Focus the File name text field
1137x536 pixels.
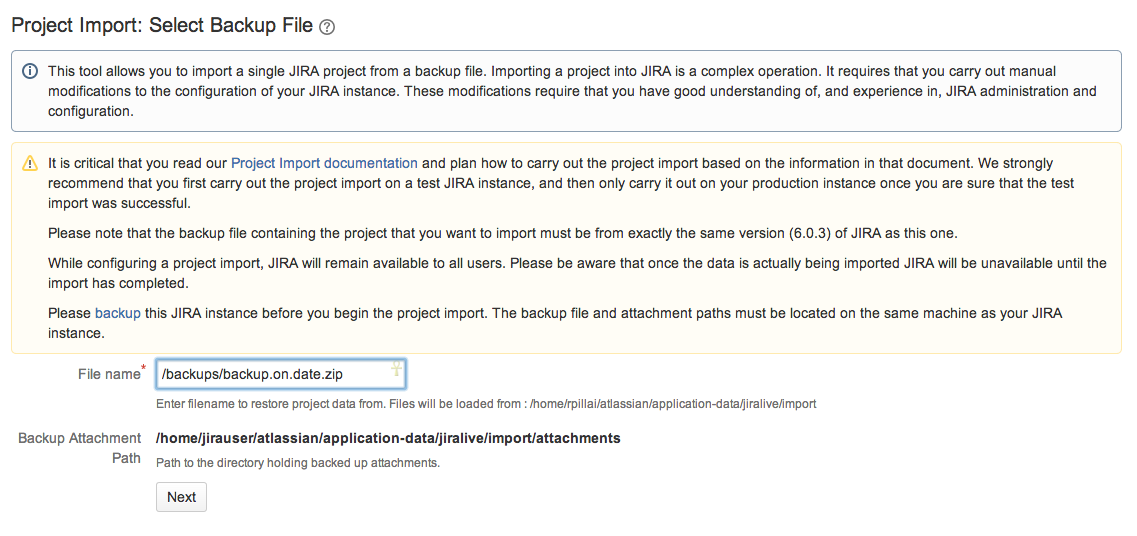[x=270, y=374]
